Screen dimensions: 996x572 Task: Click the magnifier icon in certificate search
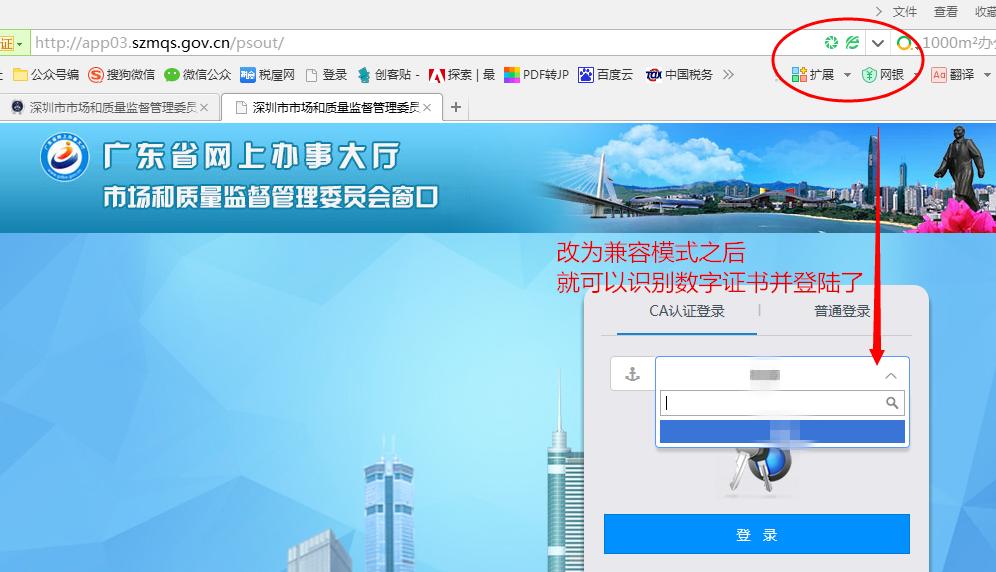pyautogui.click(x=892, y=403)
